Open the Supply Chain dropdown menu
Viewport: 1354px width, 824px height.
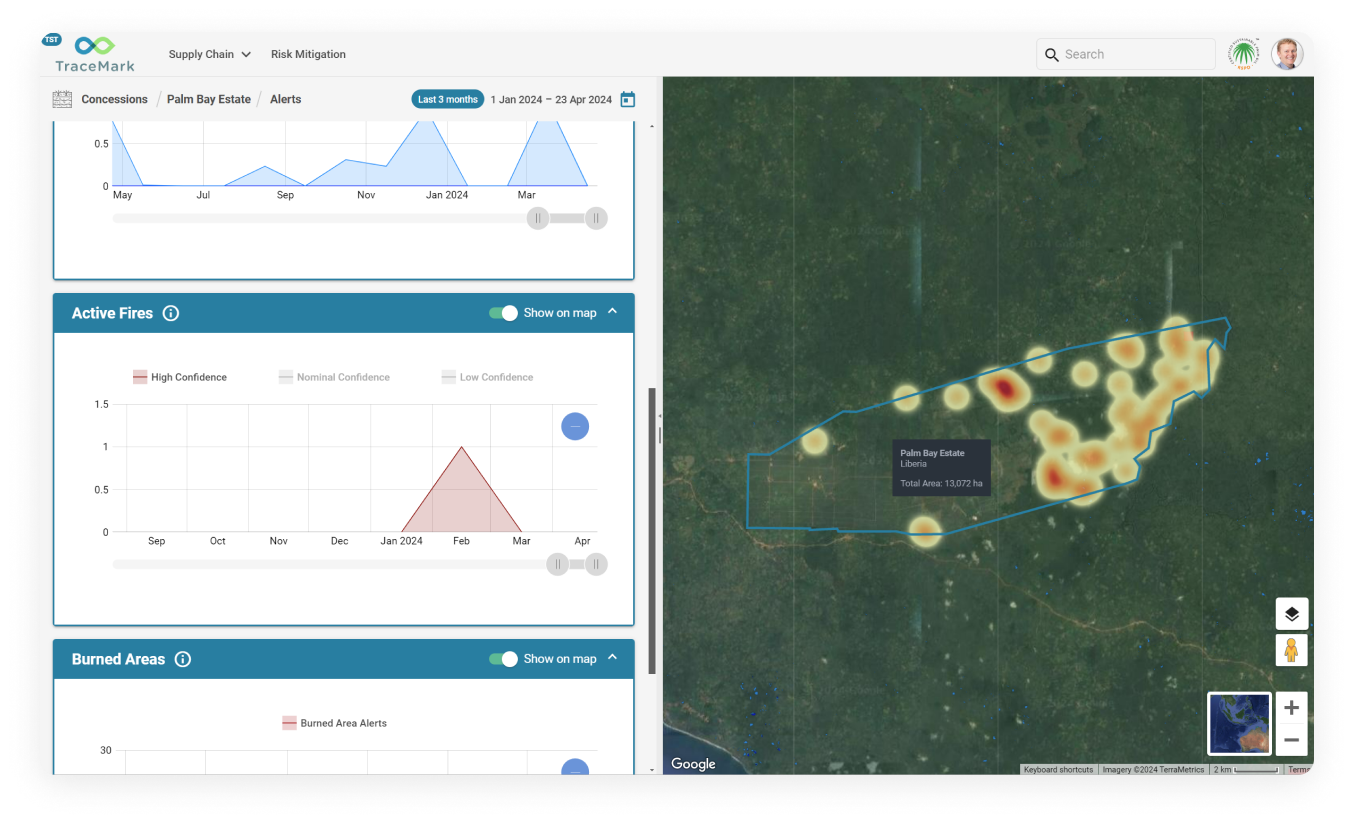[209, 54]
